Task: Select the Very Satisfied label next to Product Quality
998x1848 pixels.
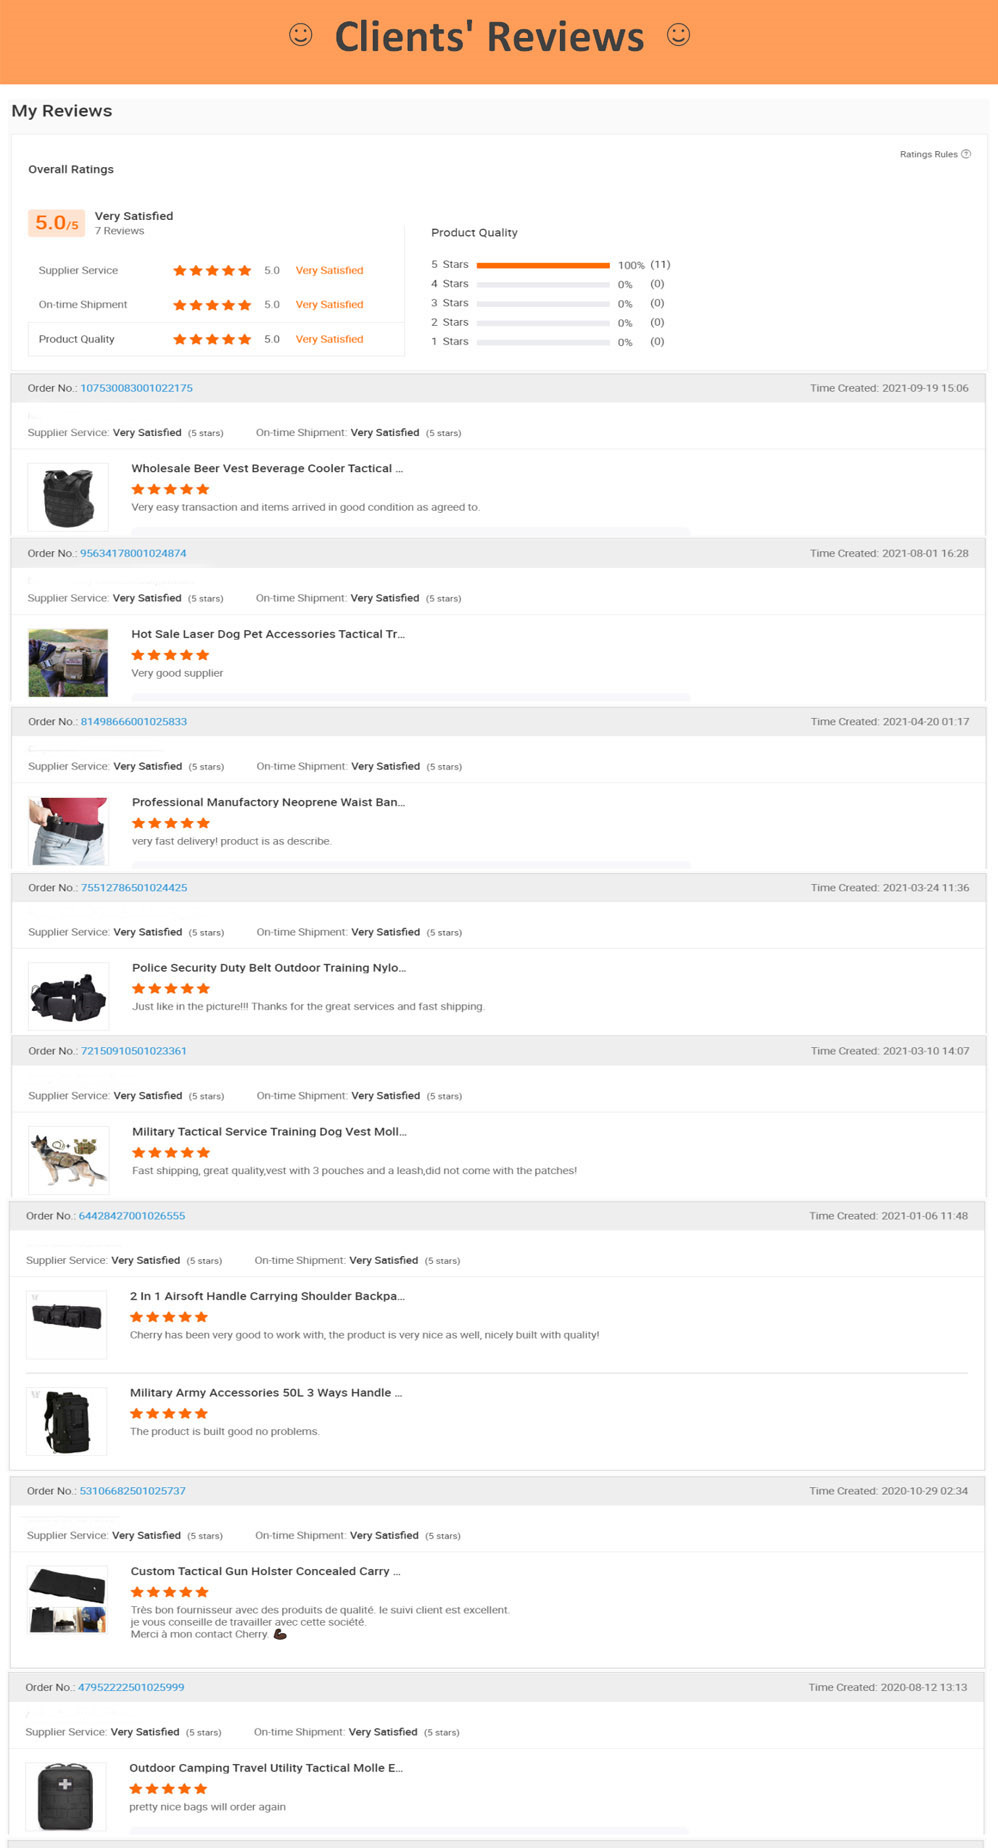Action: (329, 339)
